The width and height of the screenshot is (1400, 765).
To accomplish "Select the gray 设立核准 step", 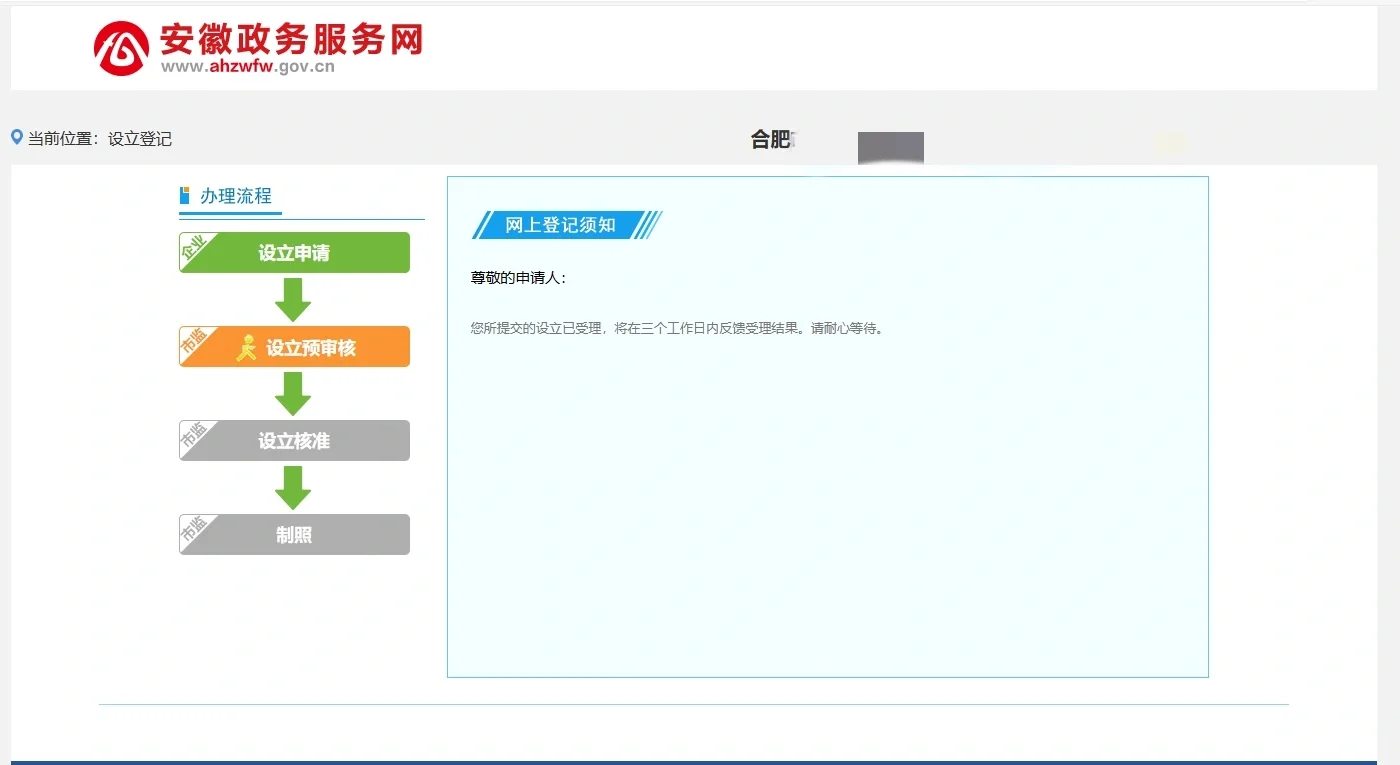I will tap(294, 441).
